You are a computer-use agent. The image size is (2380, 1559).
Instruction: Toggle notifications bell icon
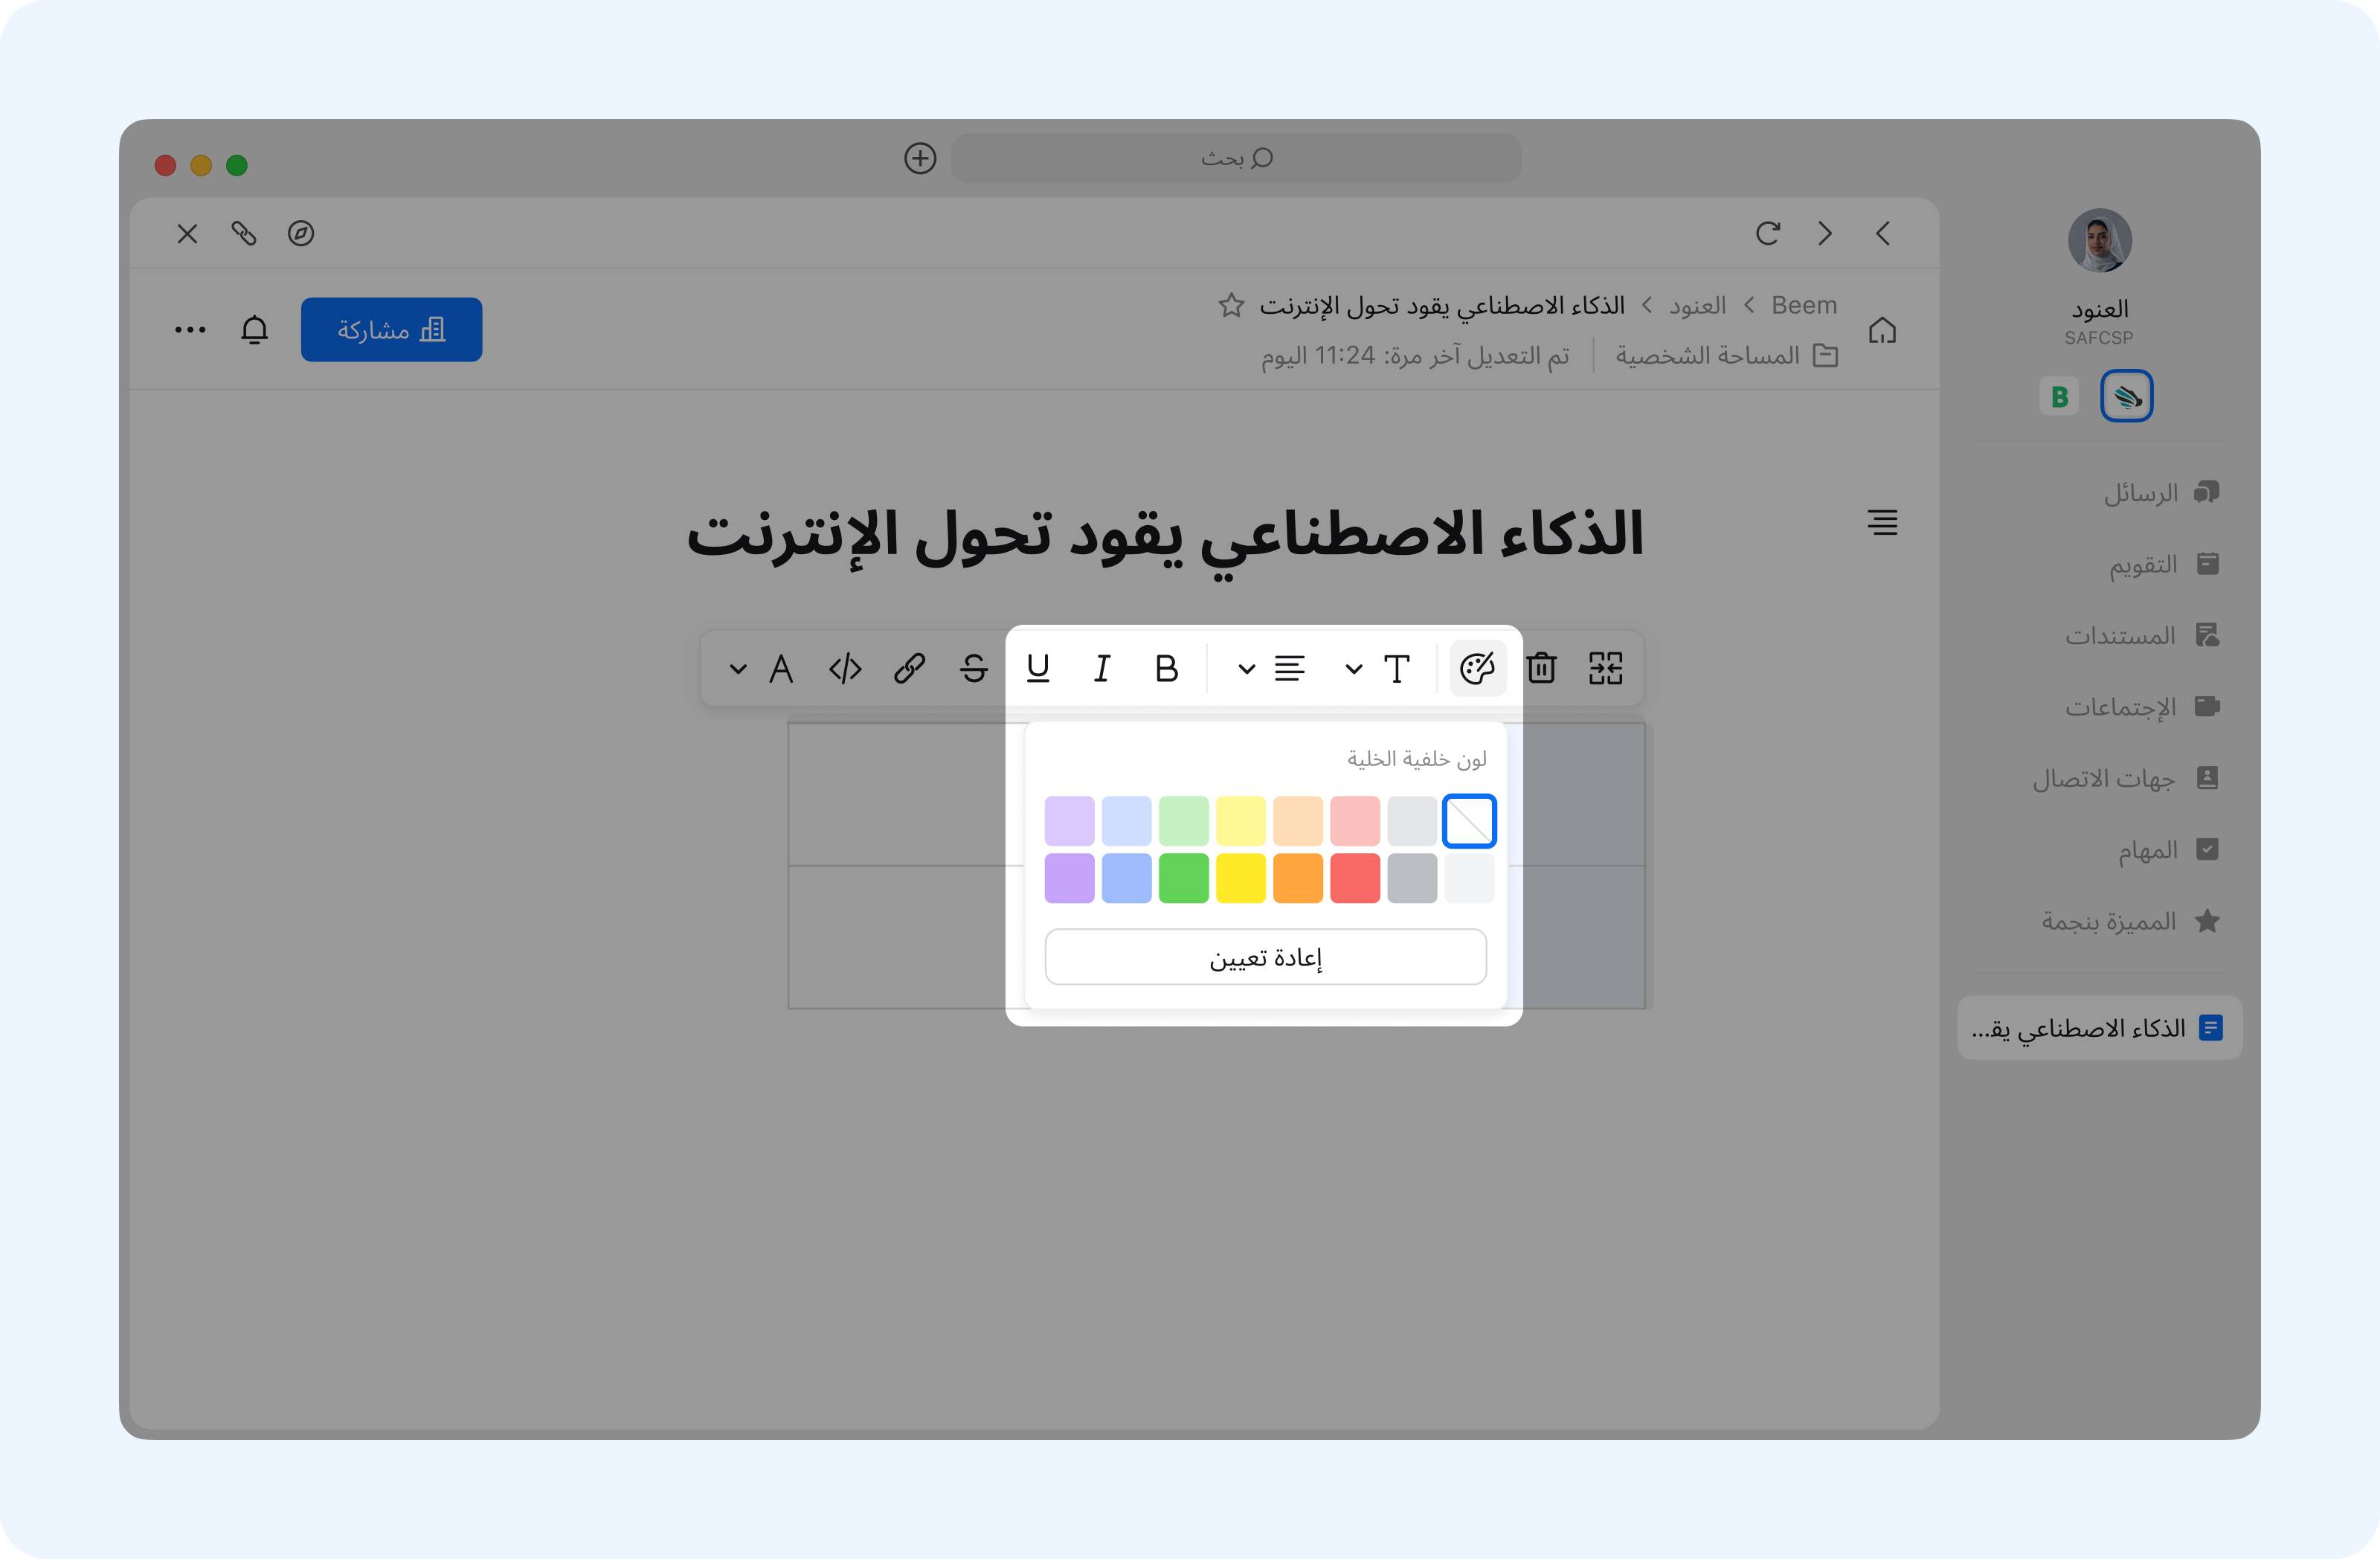(255, 329)
